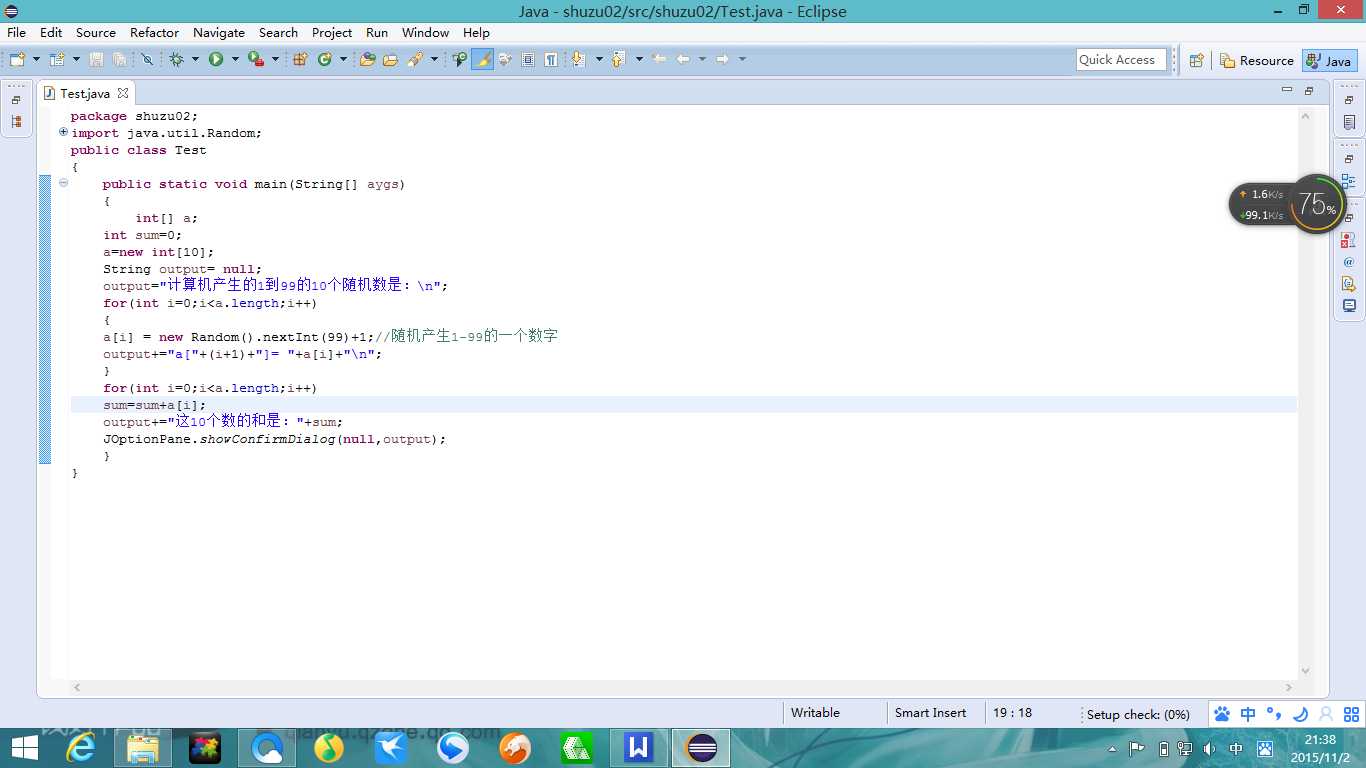The image size is (1366, 768).
Task: Open the Problems view icon
Action: pos(1349,240)
